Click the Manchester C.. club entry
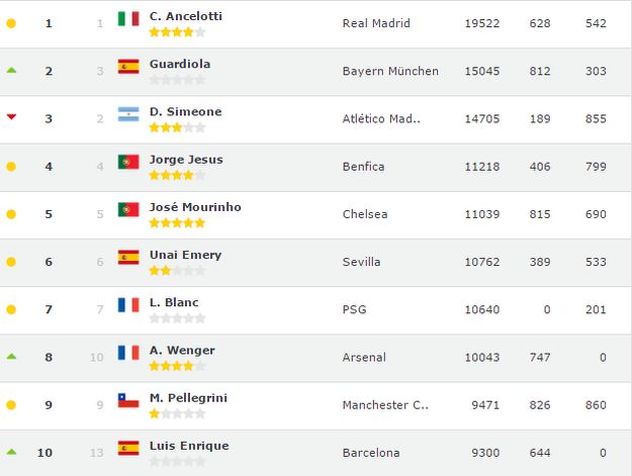The image size is (632, 476). coord(385,405)
